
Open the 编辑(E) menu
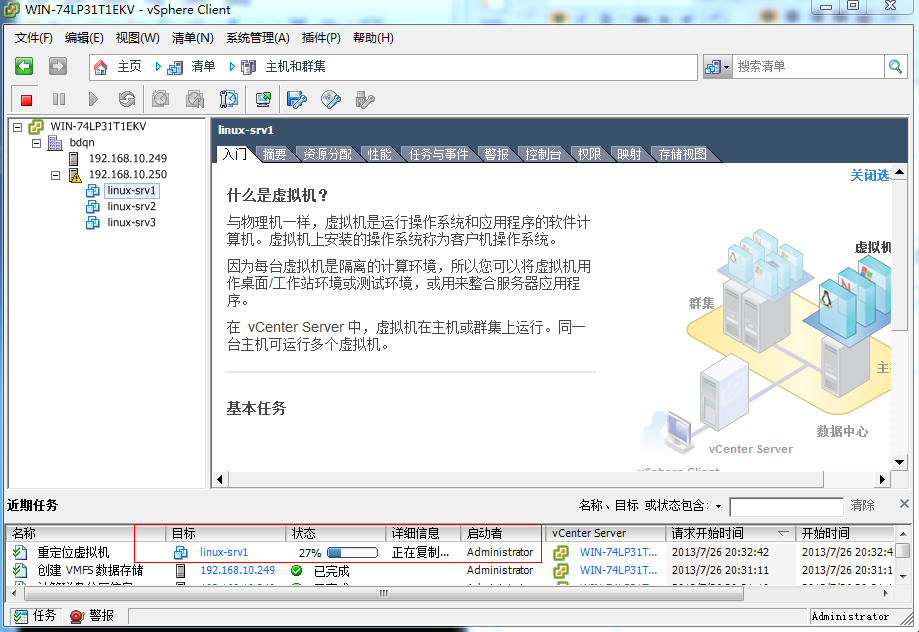84,38
